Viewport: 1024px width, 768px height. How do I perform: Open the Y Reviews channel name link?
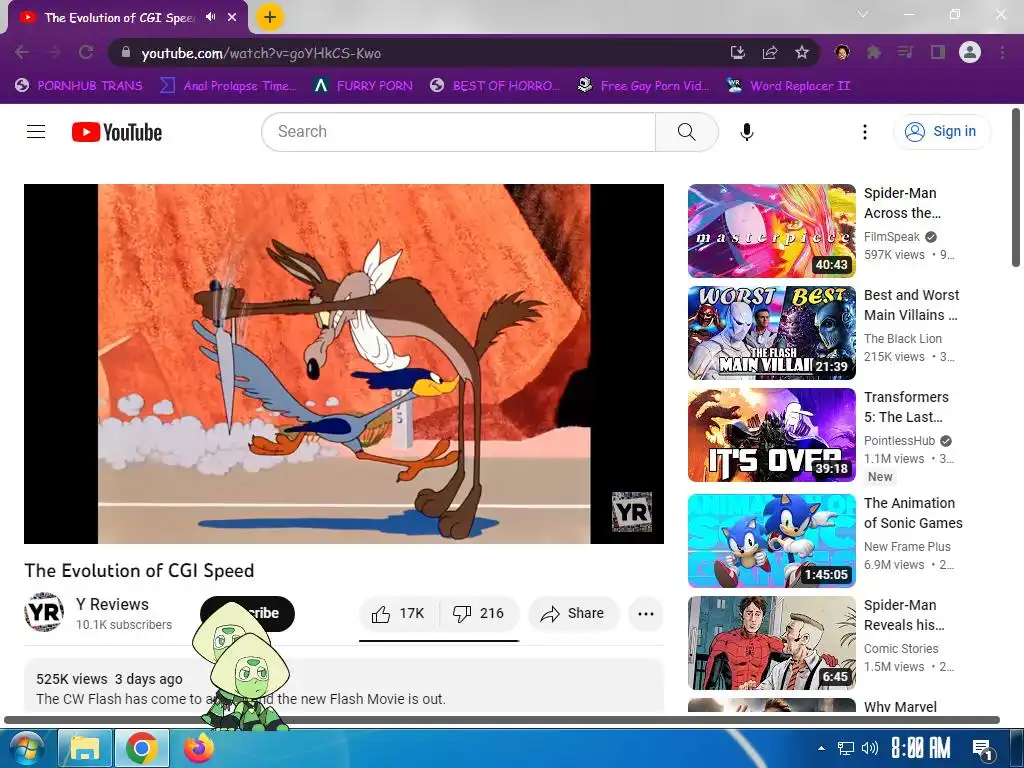[112, 604]
